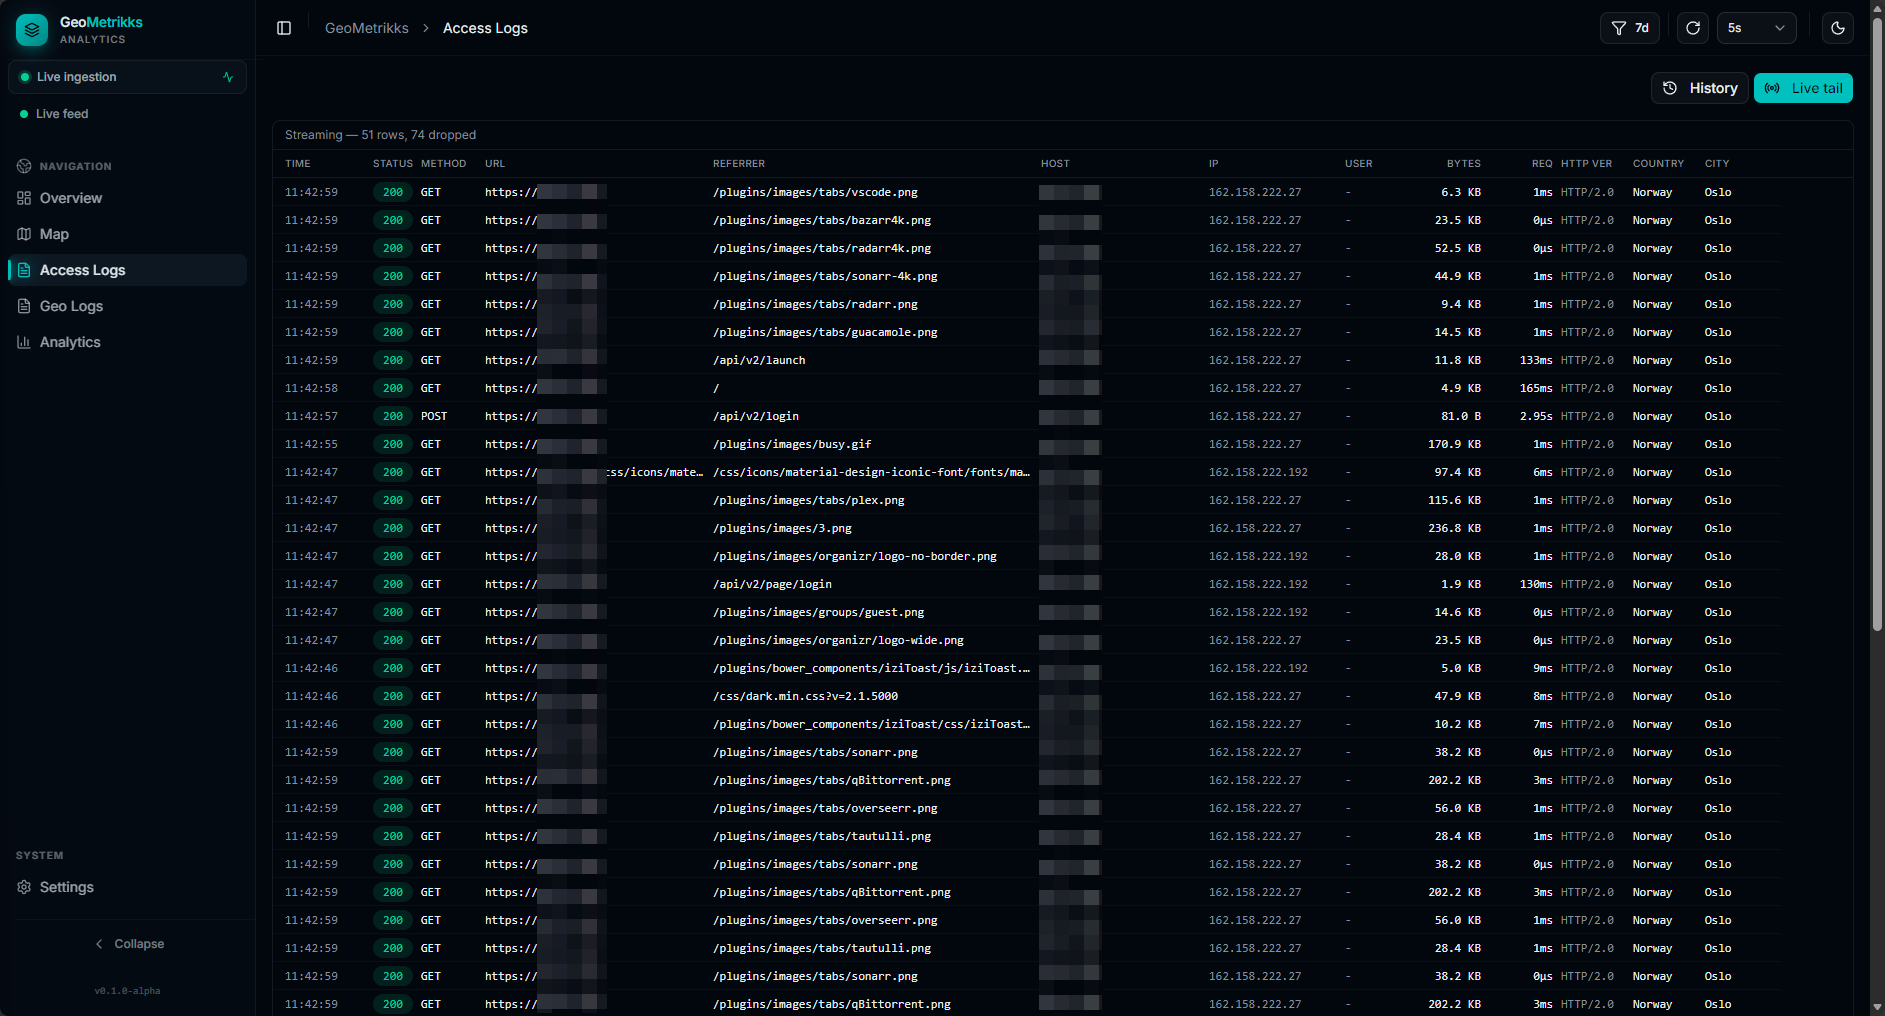Toggle the sidebar panel icon
Screen dimensions: 1885x1016
[x=284, y=28]
